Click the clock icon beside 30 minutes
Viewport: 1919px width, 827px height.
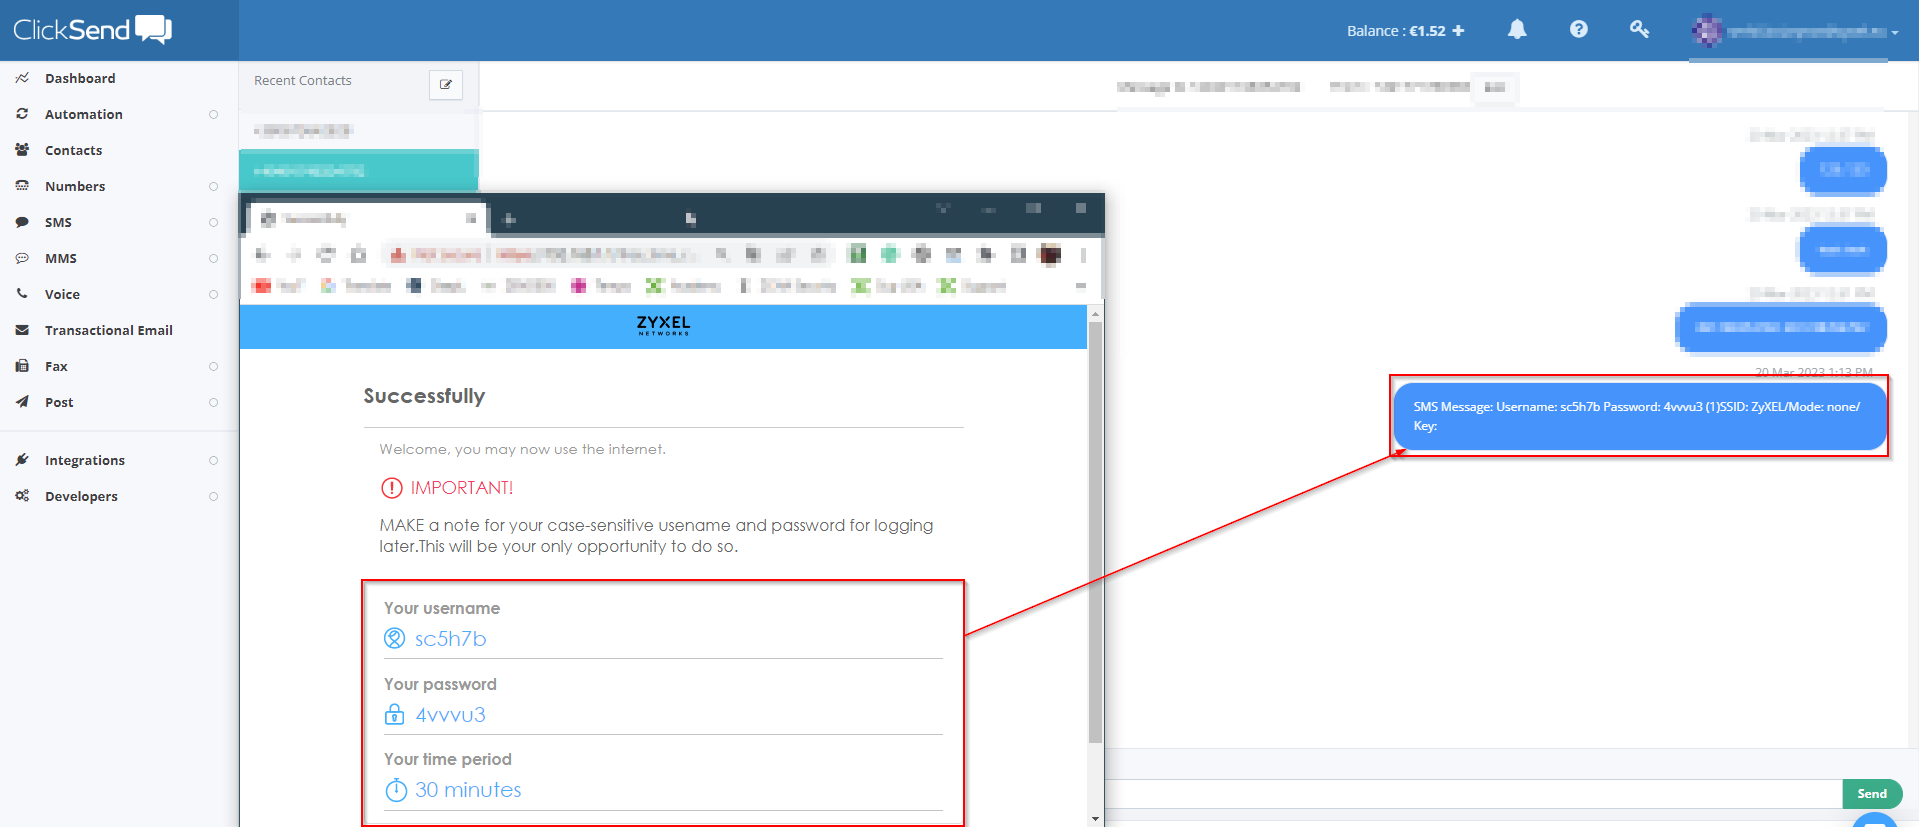pyautogui.click(x=396, y=790)
